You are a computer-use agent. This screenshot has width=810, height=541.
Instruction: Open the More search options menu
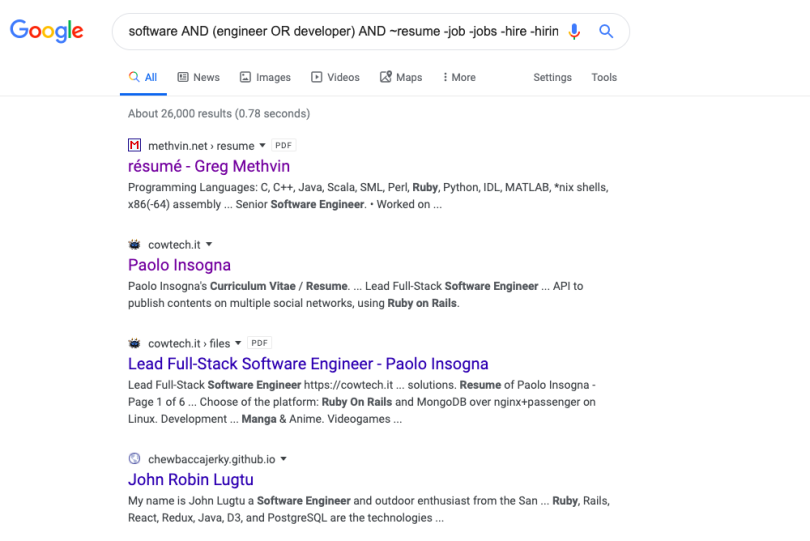(459, 78)
